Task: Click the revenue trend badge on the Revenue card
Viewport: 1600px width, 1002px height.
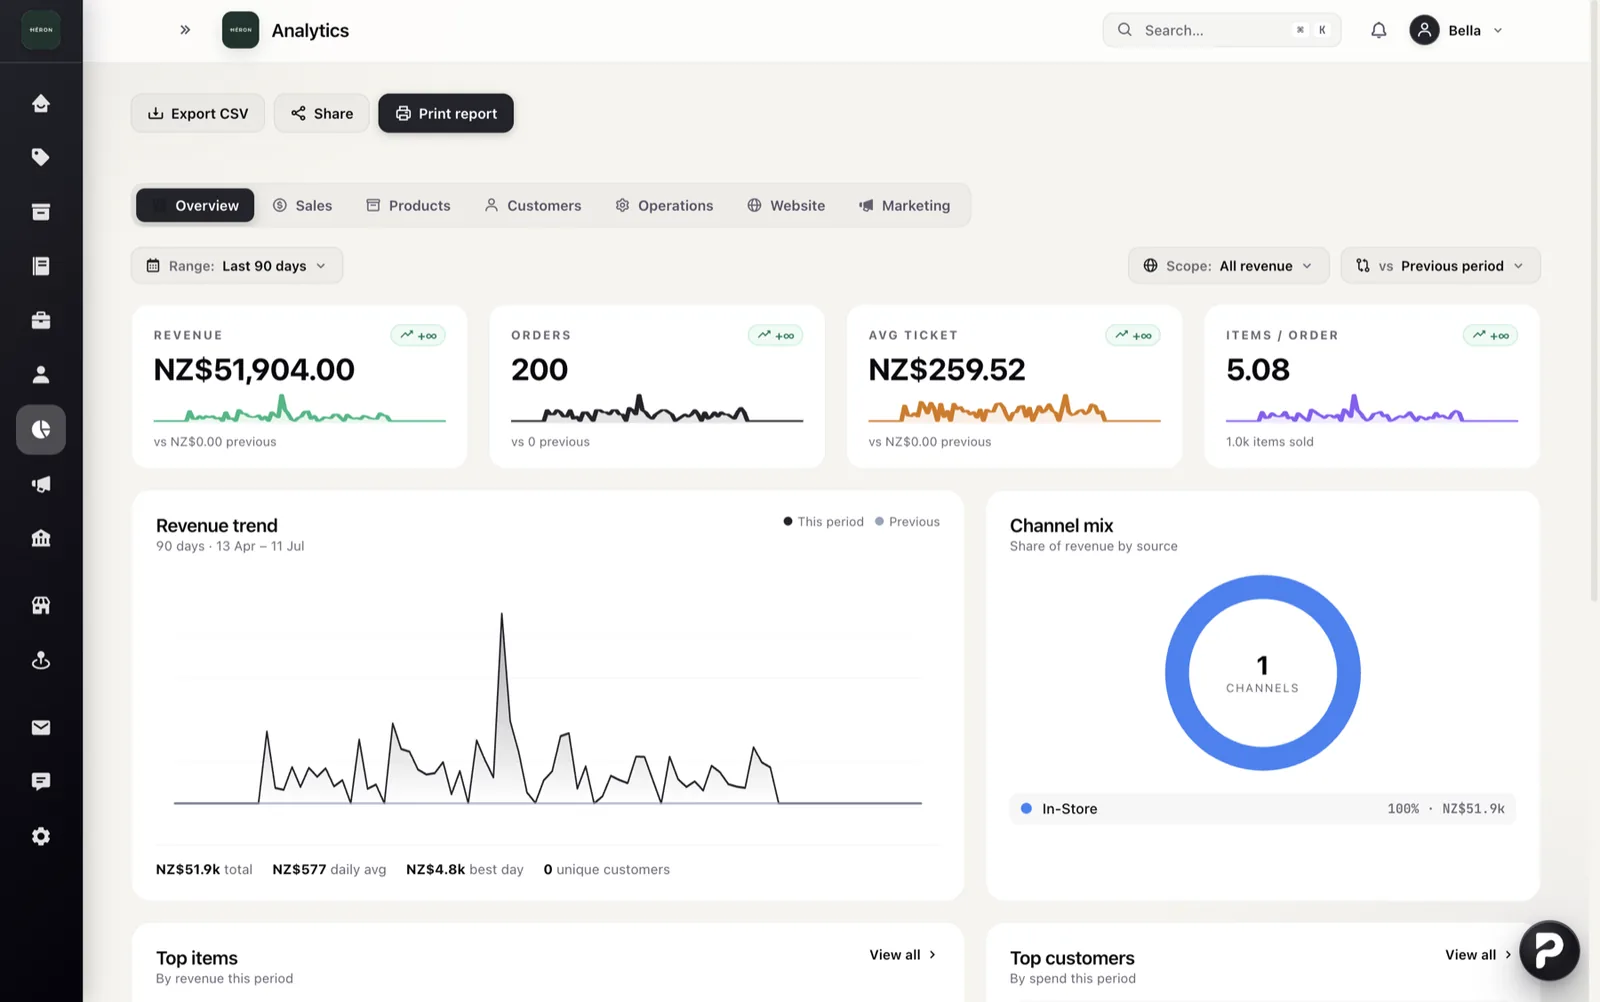Action: (418, 335)
